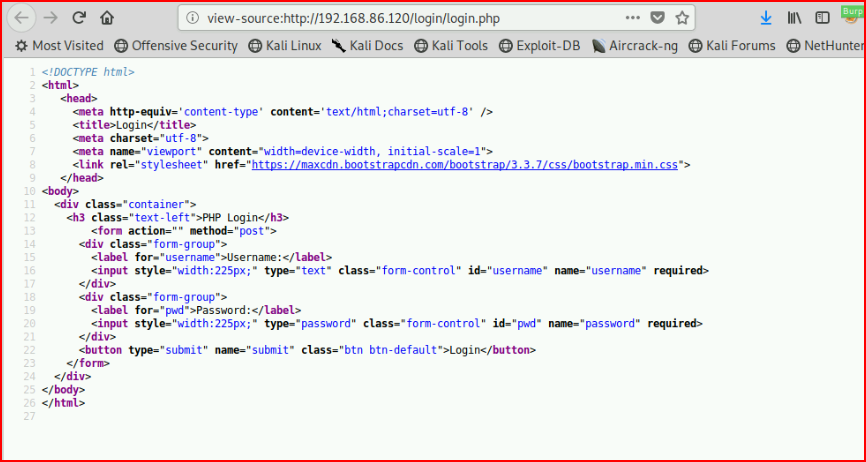Click the title Login source line
This screenshot has height=462, width=866.
pyautogui.click(x=134, y=125)
